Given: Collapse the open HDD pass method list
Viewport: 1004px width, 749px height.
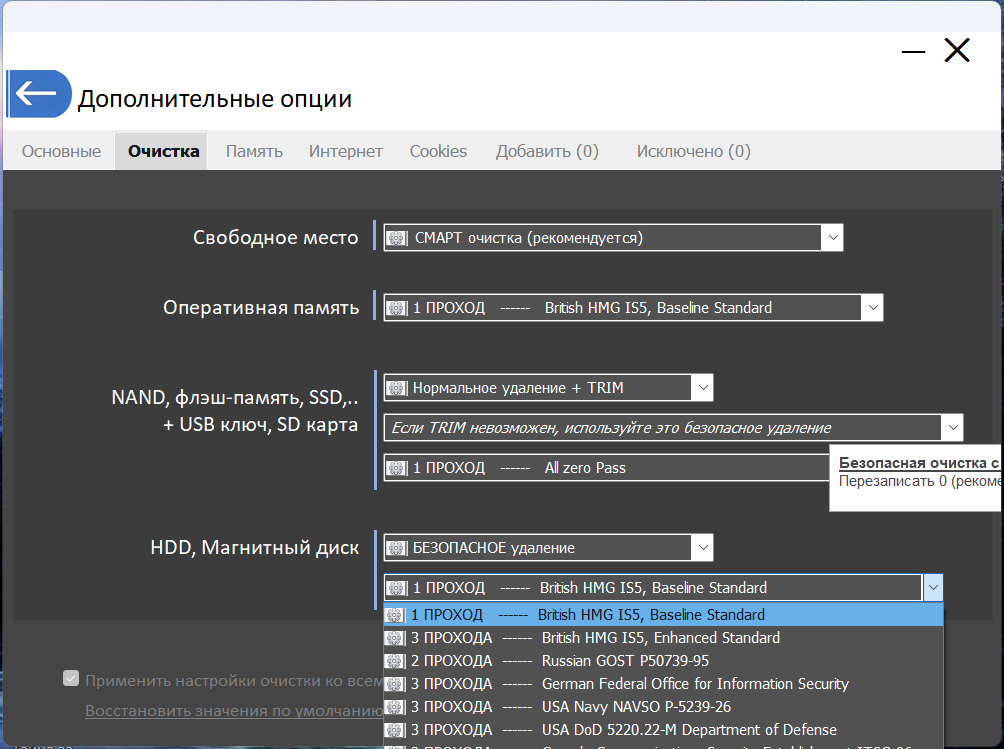Looking at the screenshot, I should click(x=932, y=587).
